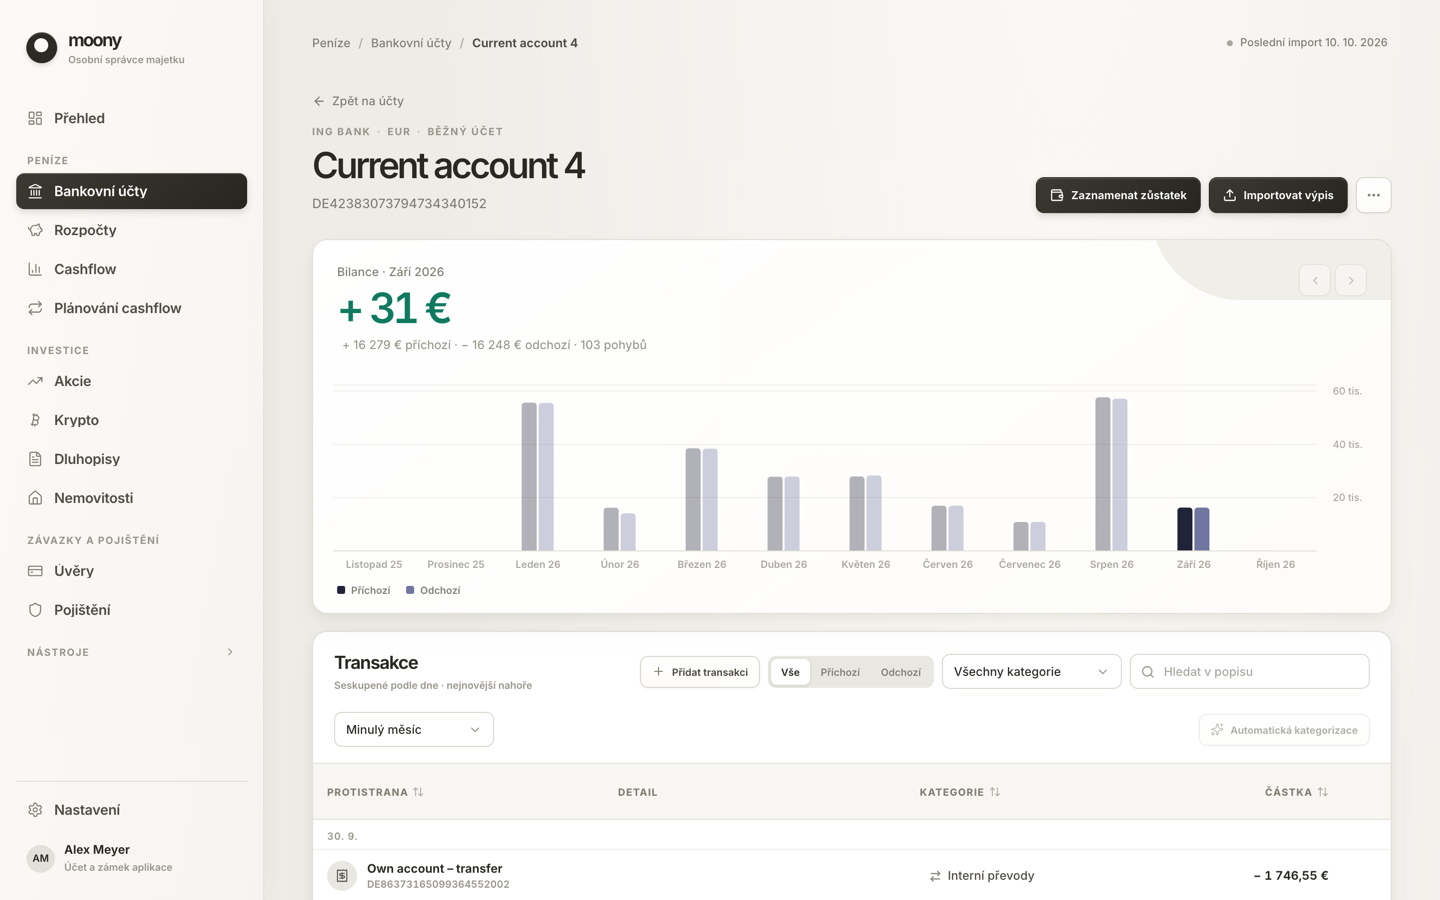Screen dimensions: 1440x900
Task: Click the Pojištění shield icon
Action: coord(35,610)
